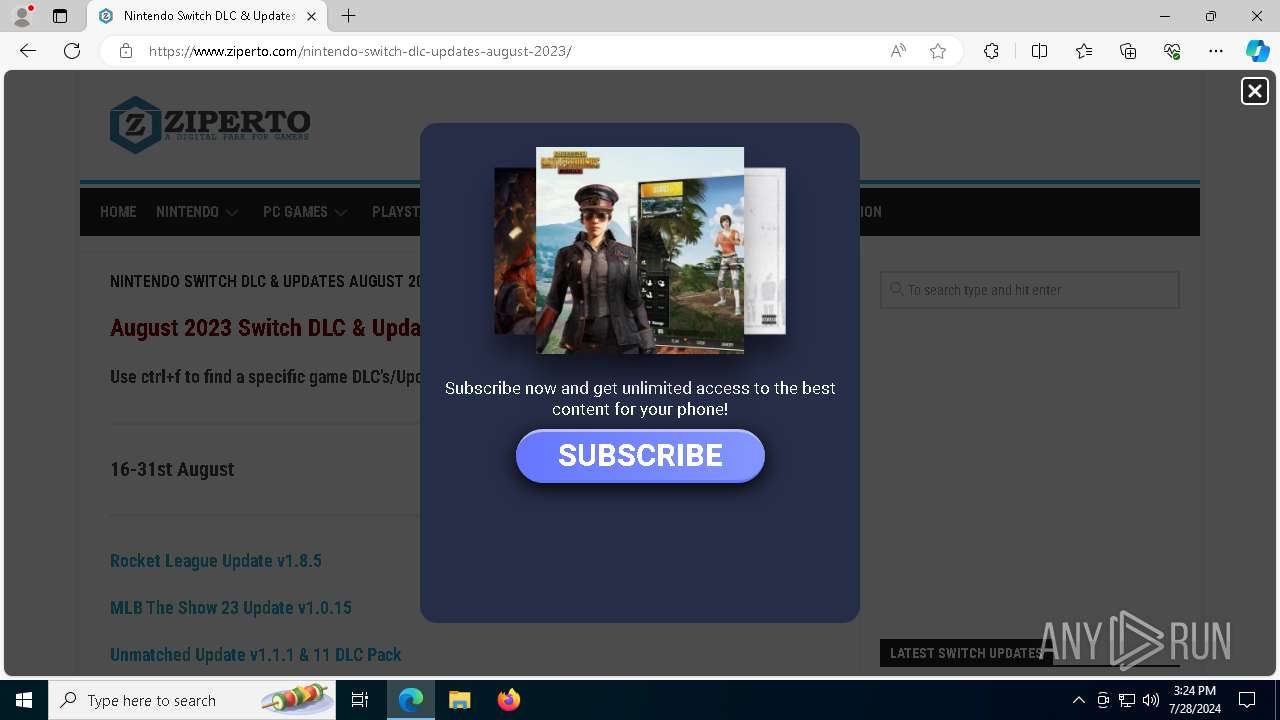The height and width of the screenshot is (720, 1280).
Task: Open the PLAYSTATION menu item
Action: (396, 212)
